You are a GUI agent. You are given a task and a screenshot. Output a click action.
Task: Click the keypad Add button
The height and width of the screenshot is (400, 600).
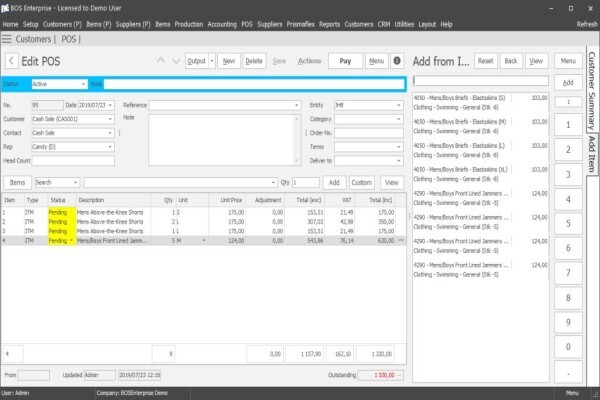click(x=568, y=83)
